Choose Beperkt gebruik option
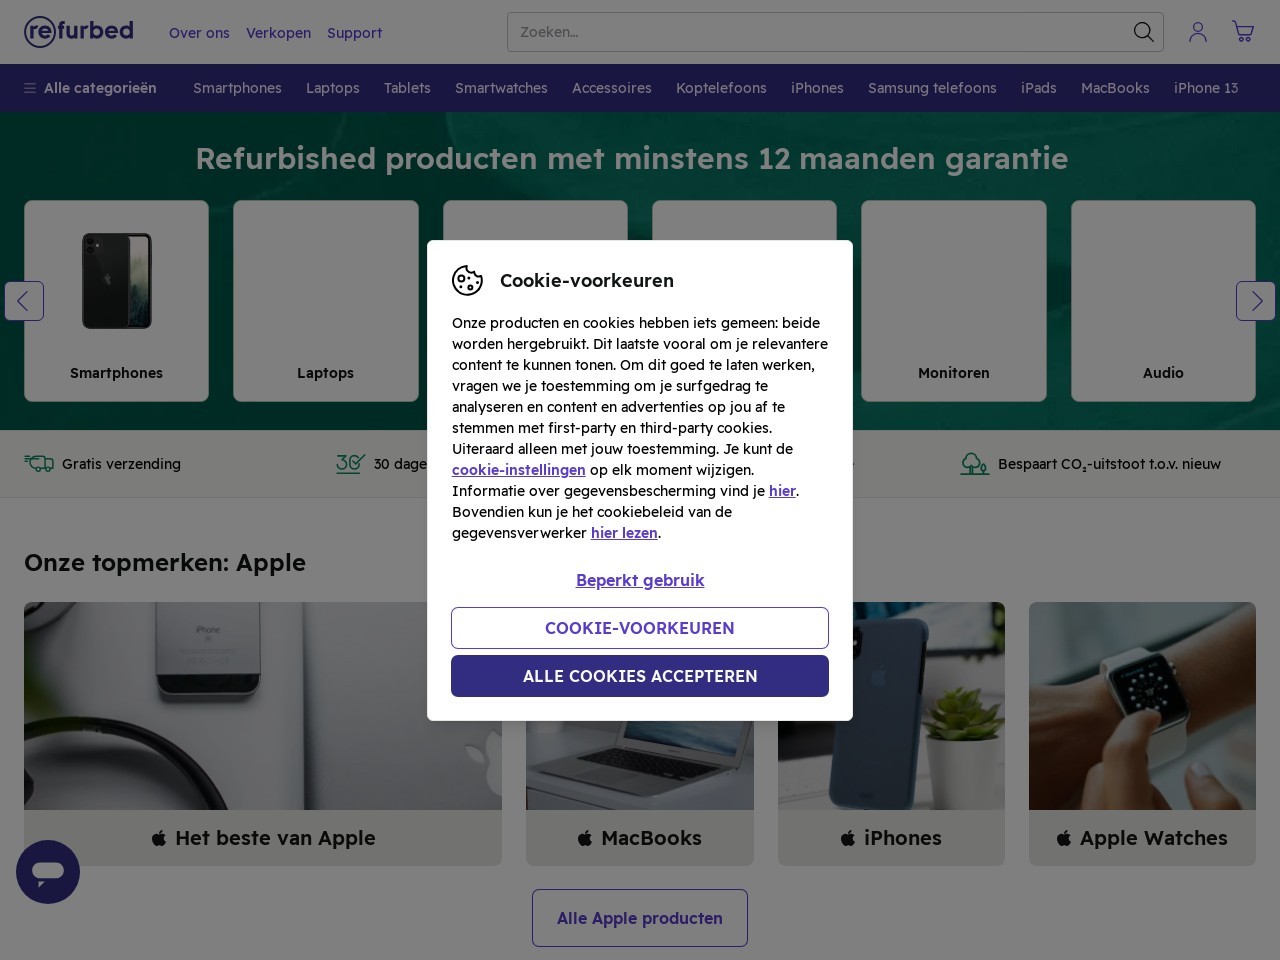The image size is (1280, 960). [640, 580]
